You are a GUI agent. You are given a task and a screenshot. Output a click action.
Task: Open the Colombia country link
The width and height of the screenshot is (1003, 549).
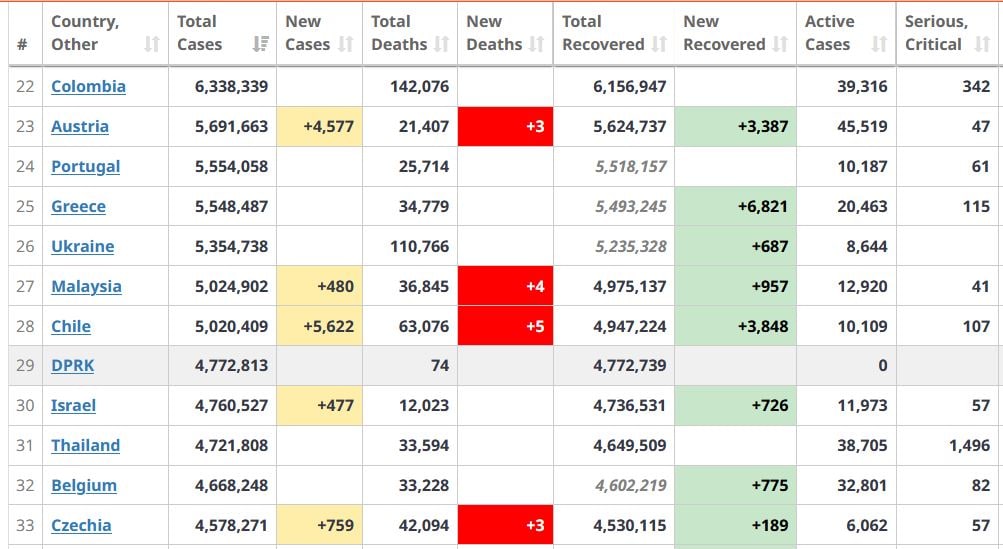tap(88, 86)
